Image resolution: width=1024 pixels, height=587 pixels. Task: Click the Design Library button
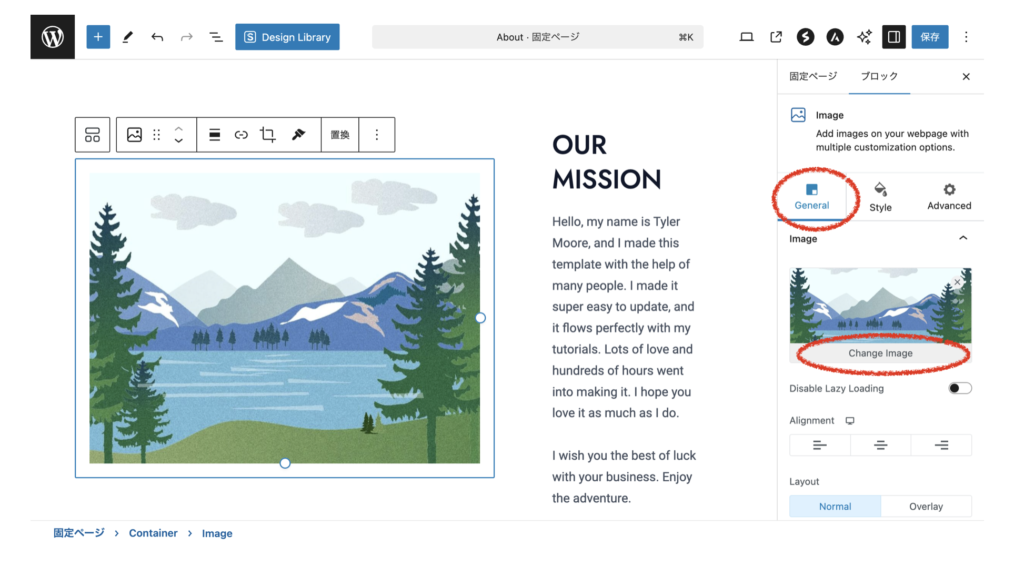(x=288, y=37)
